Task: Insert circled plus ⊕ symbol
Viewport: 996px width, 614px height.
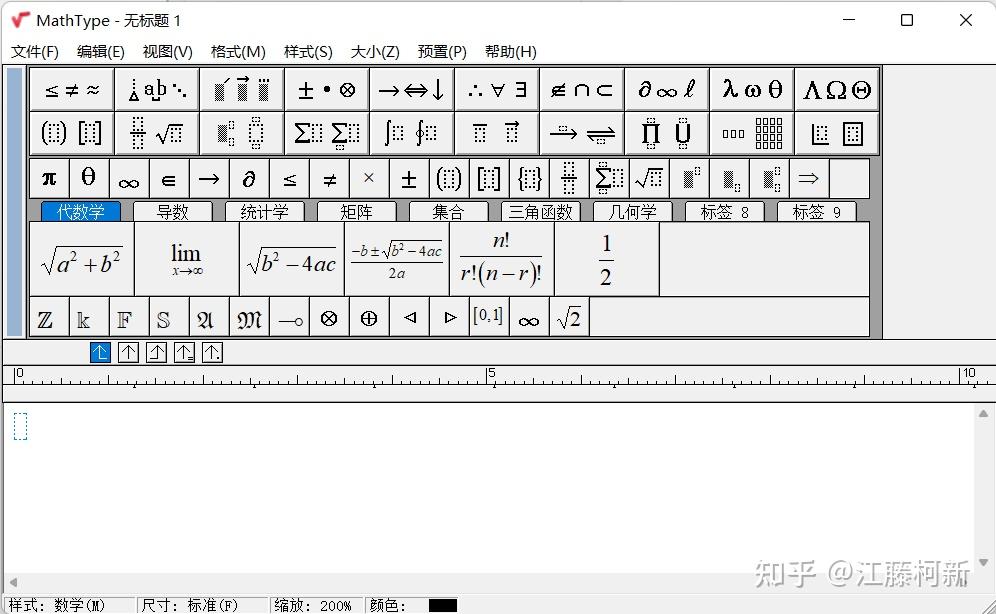Action: [369, 317]
